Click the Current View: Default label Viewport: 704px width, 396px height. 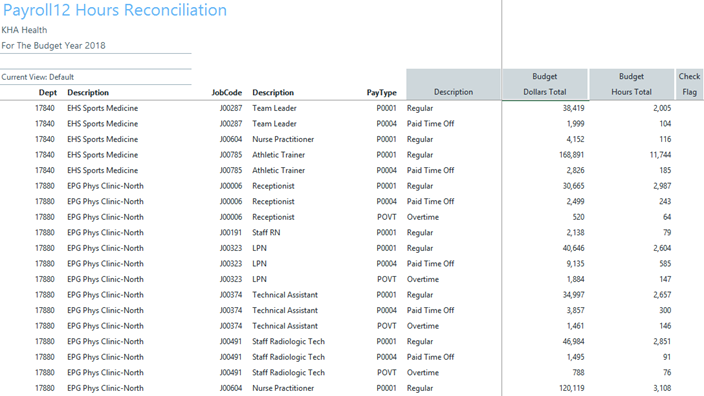(38, 77)
